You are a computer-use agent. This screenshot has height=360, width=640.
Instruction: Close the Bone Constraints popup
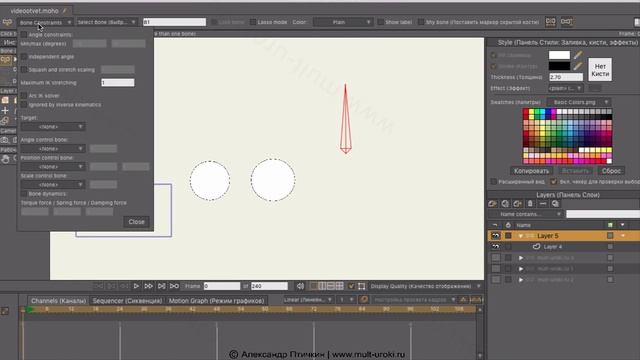(136, 222)
